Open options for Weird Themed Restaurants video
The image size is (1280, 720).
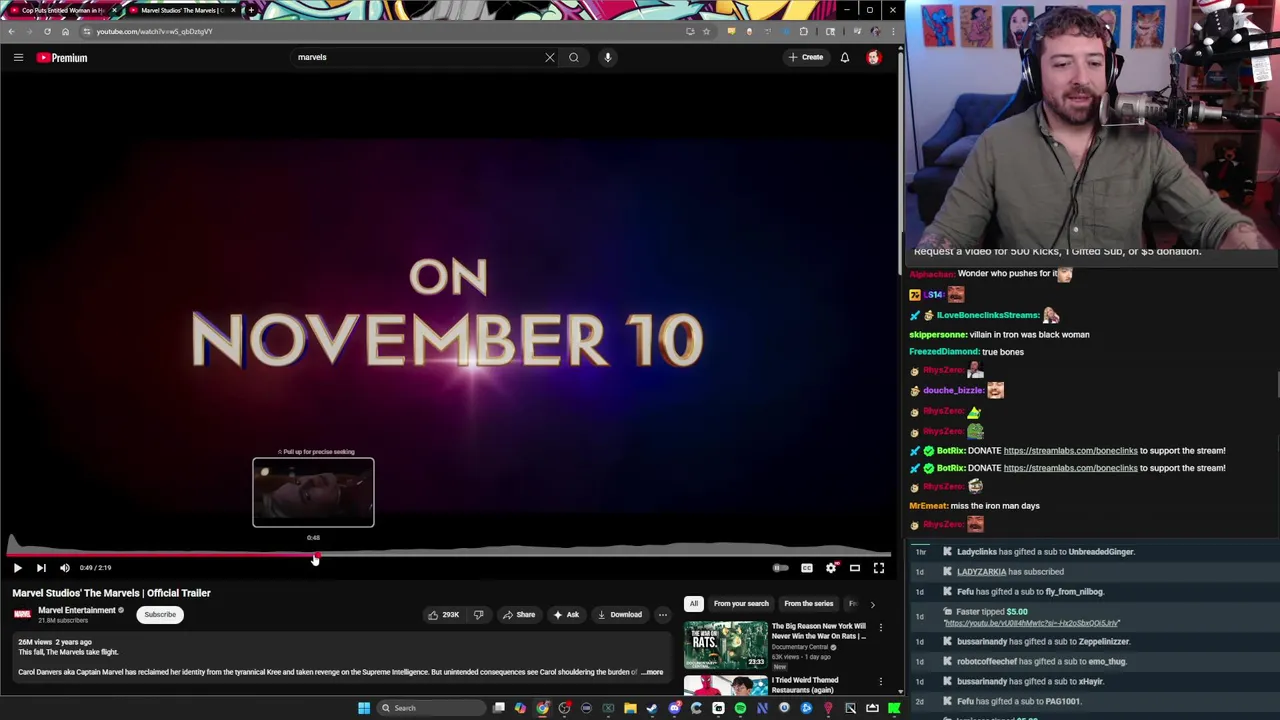pos(881,682)
